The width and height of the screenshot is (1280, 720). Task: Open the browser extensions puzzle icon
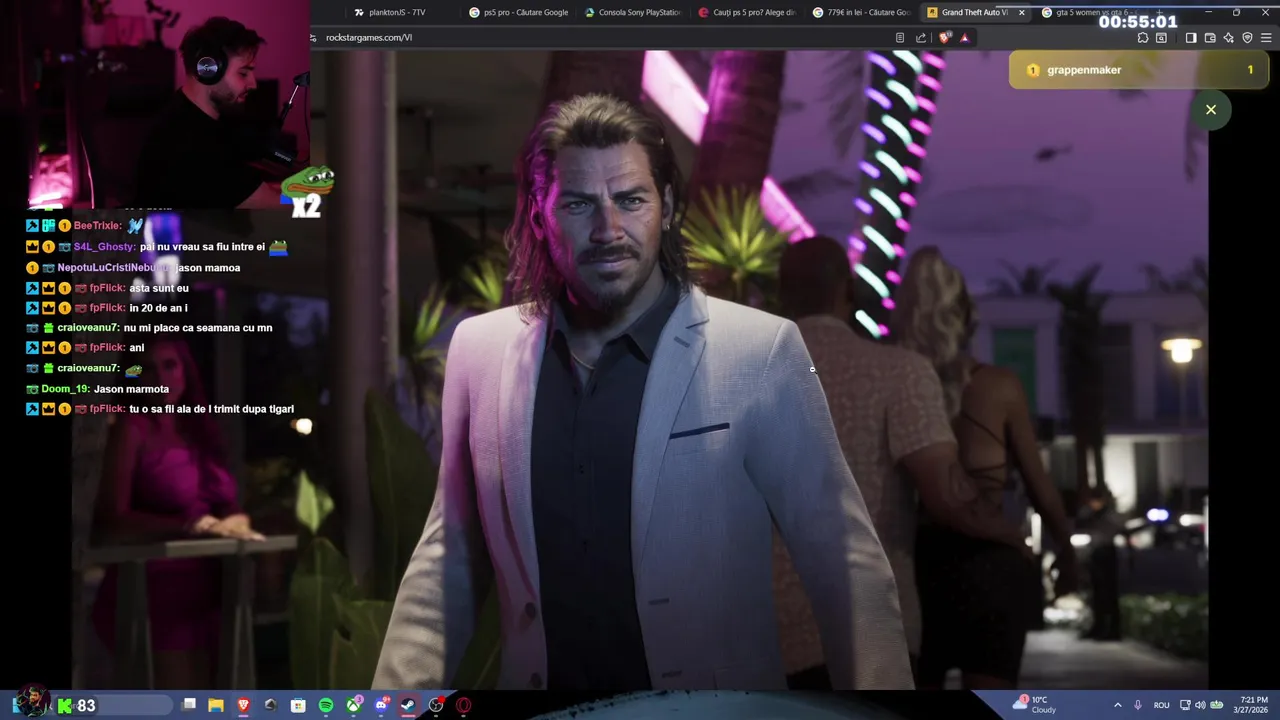pyautogui.click(x=1143, y=38)
